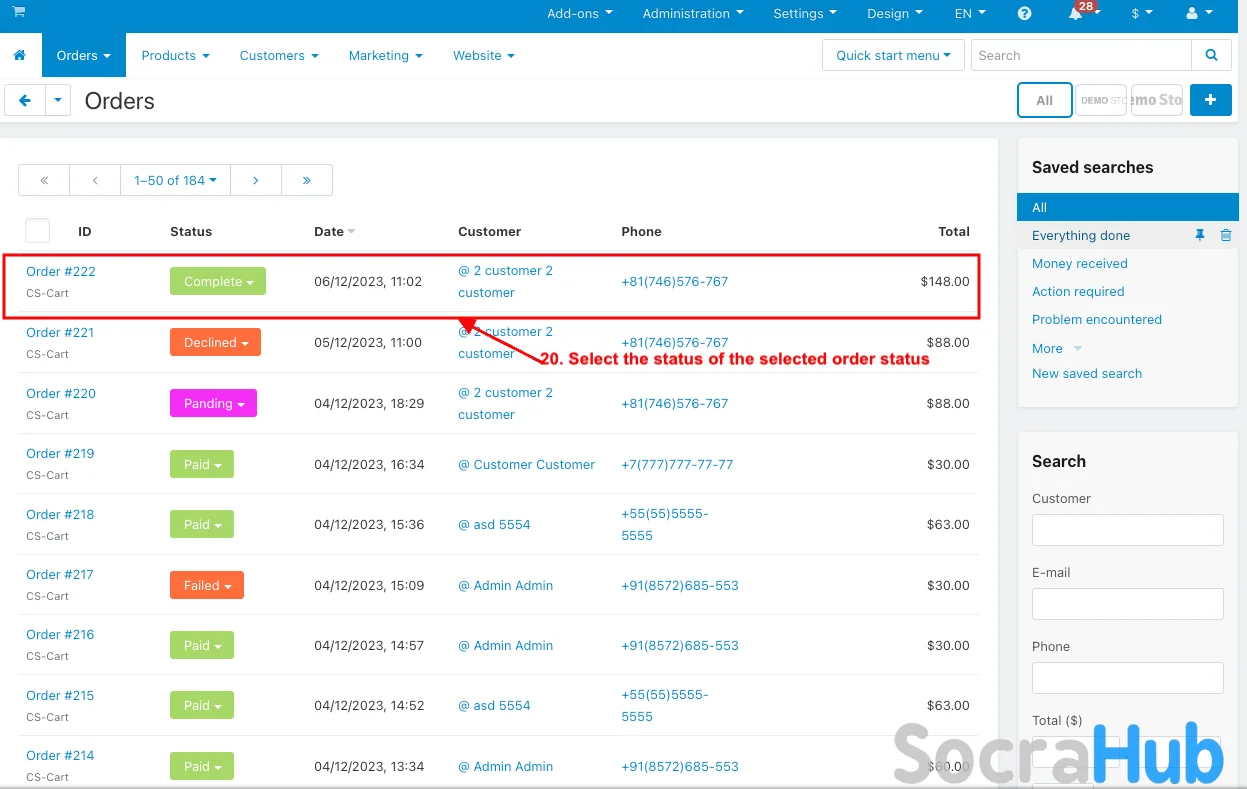Screen dimensions: 1247x789
Task: Click the blue plus add button
Action: [x=1210, y=100]
